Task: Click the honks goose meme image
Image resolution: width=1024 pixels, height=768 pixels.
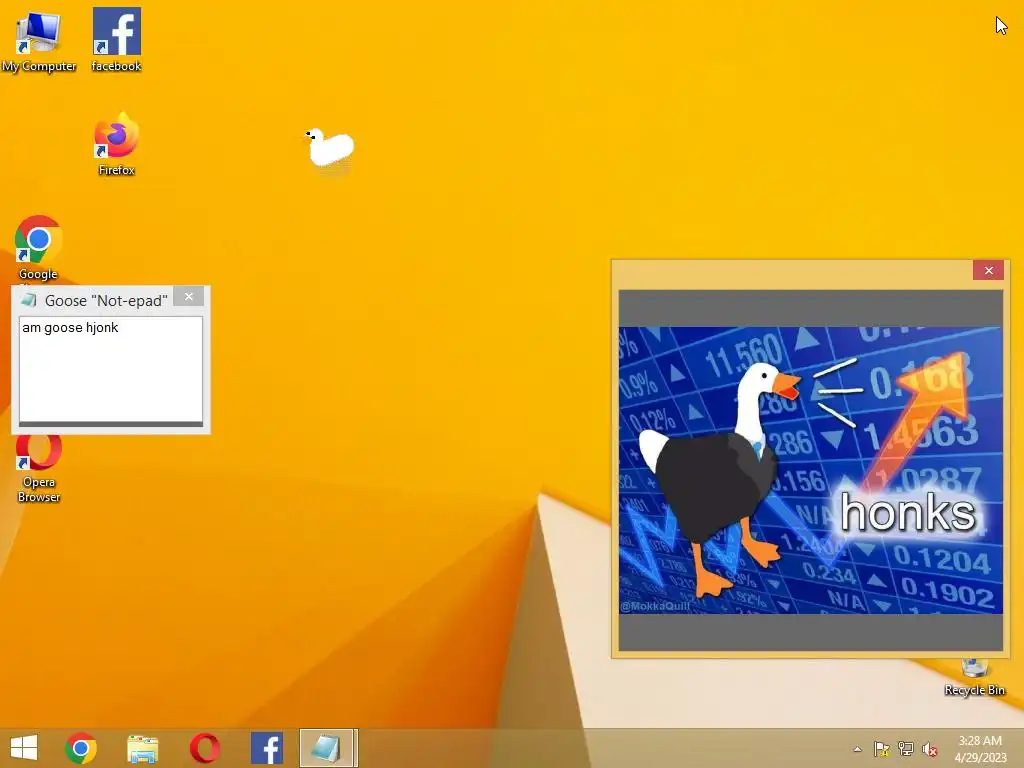Action: tap(810, 470)
